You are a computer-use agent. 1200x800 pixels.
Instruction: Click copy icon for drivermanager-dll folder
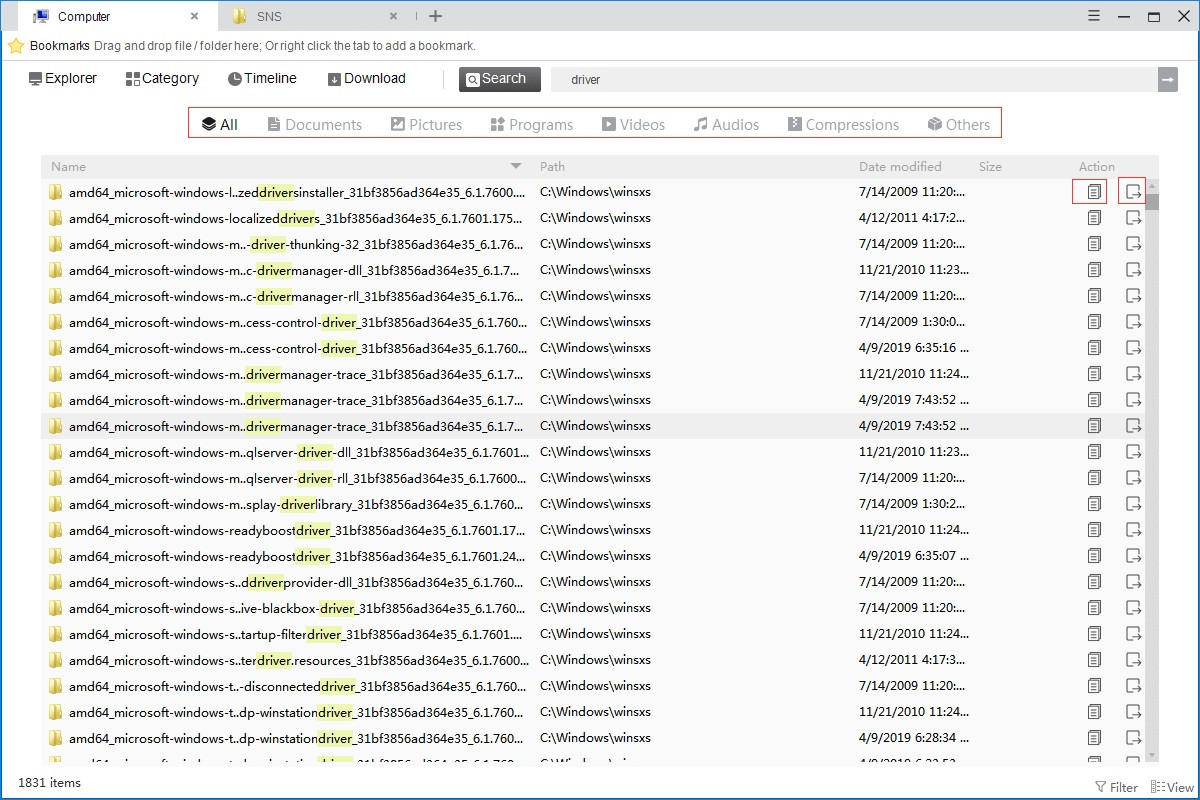point(1094,269)
